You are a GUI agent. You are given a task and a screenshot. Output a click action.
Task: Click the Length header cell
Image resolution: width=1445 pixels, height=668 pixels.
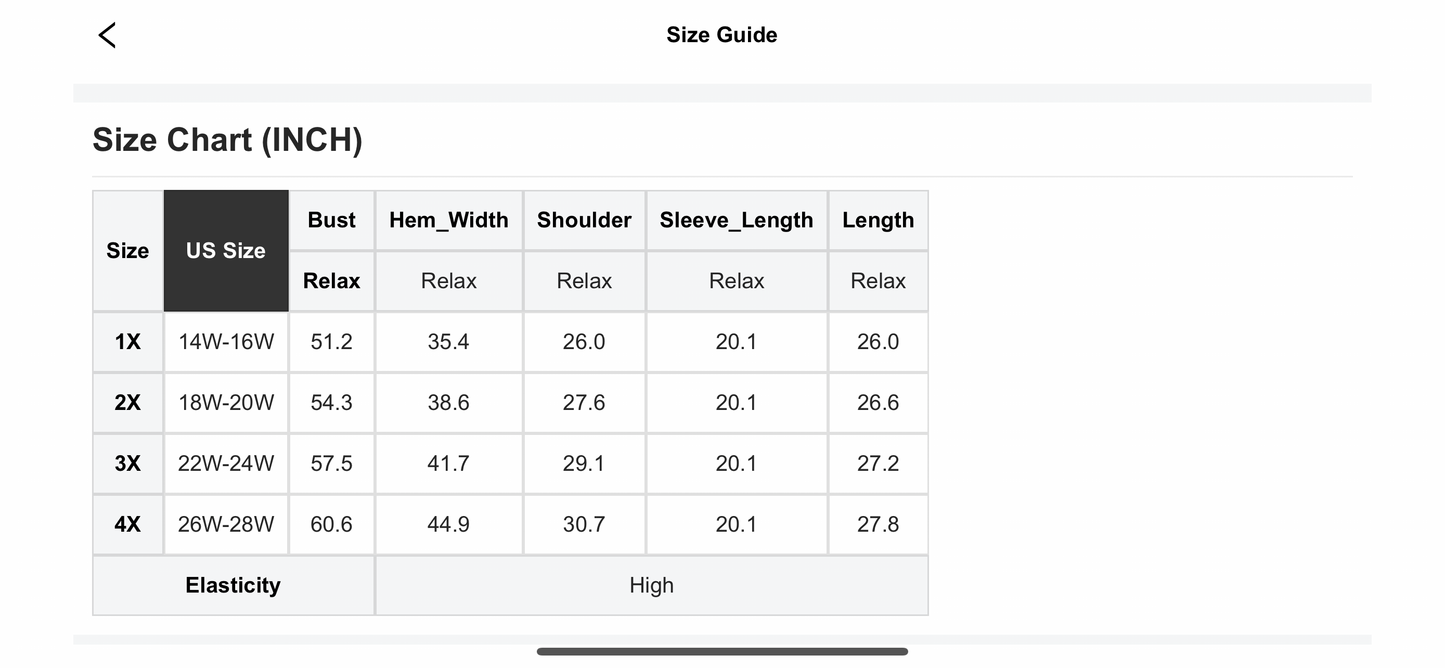tap(878, 220)
